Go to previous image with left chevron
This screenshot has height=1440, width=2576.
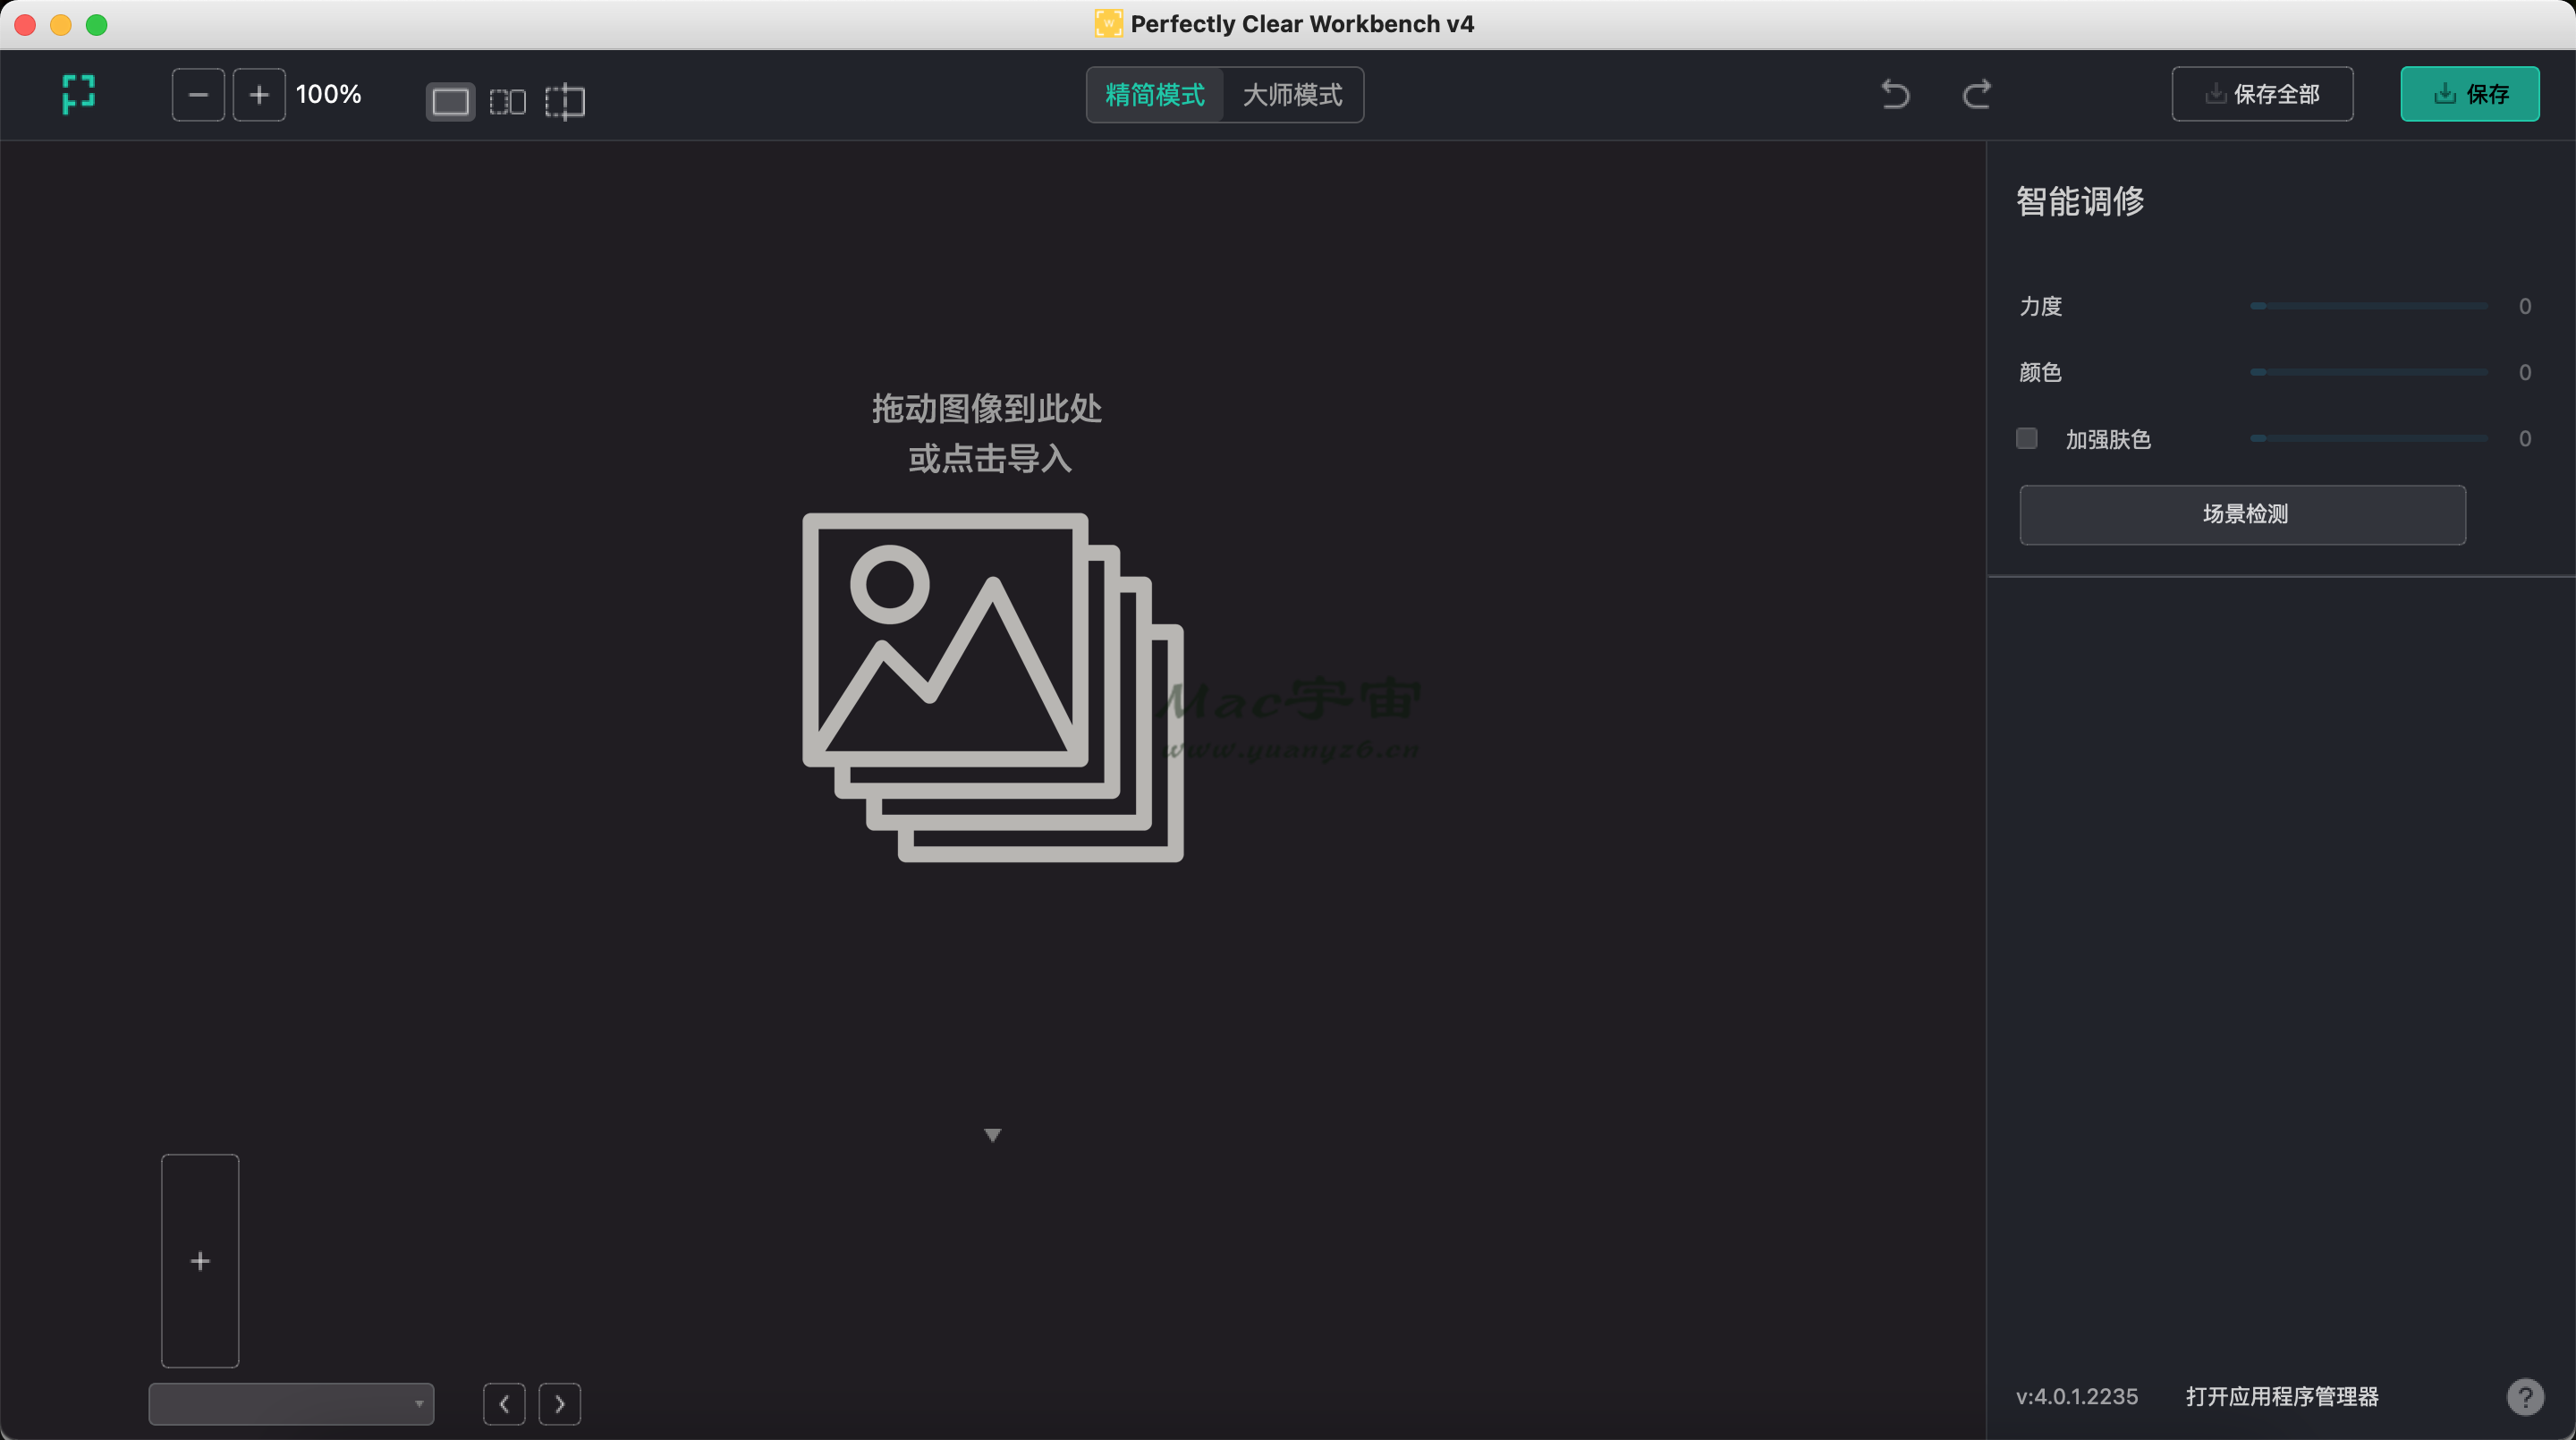click(504, 1404)
